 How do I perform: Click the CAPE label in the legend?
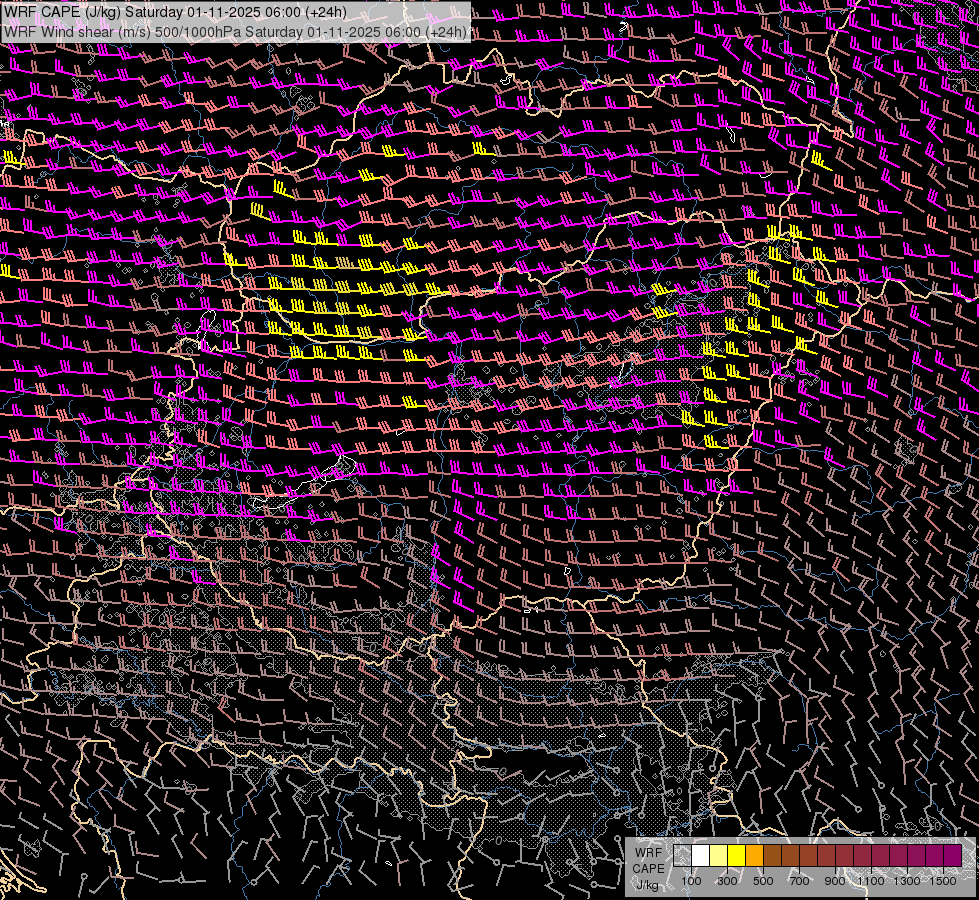pyautogui.click(x=649, y=869)
